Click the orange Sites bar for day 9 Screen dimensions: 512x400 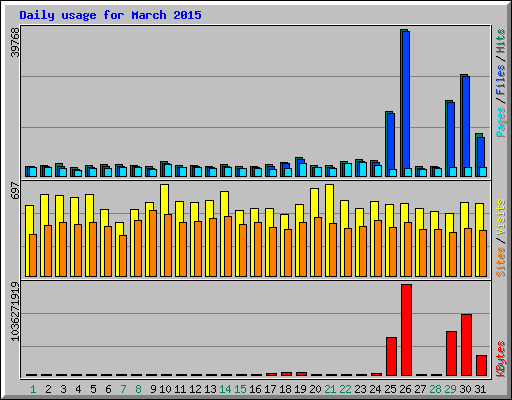tap(153, 243)
